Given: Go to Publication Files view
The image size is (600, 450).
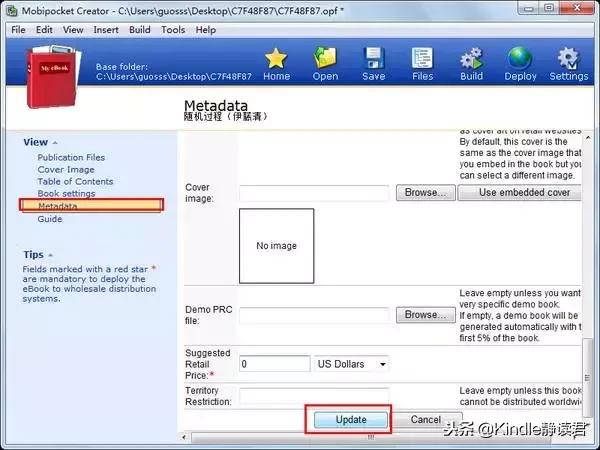Looking at the screenshot, I should point(71,157).
